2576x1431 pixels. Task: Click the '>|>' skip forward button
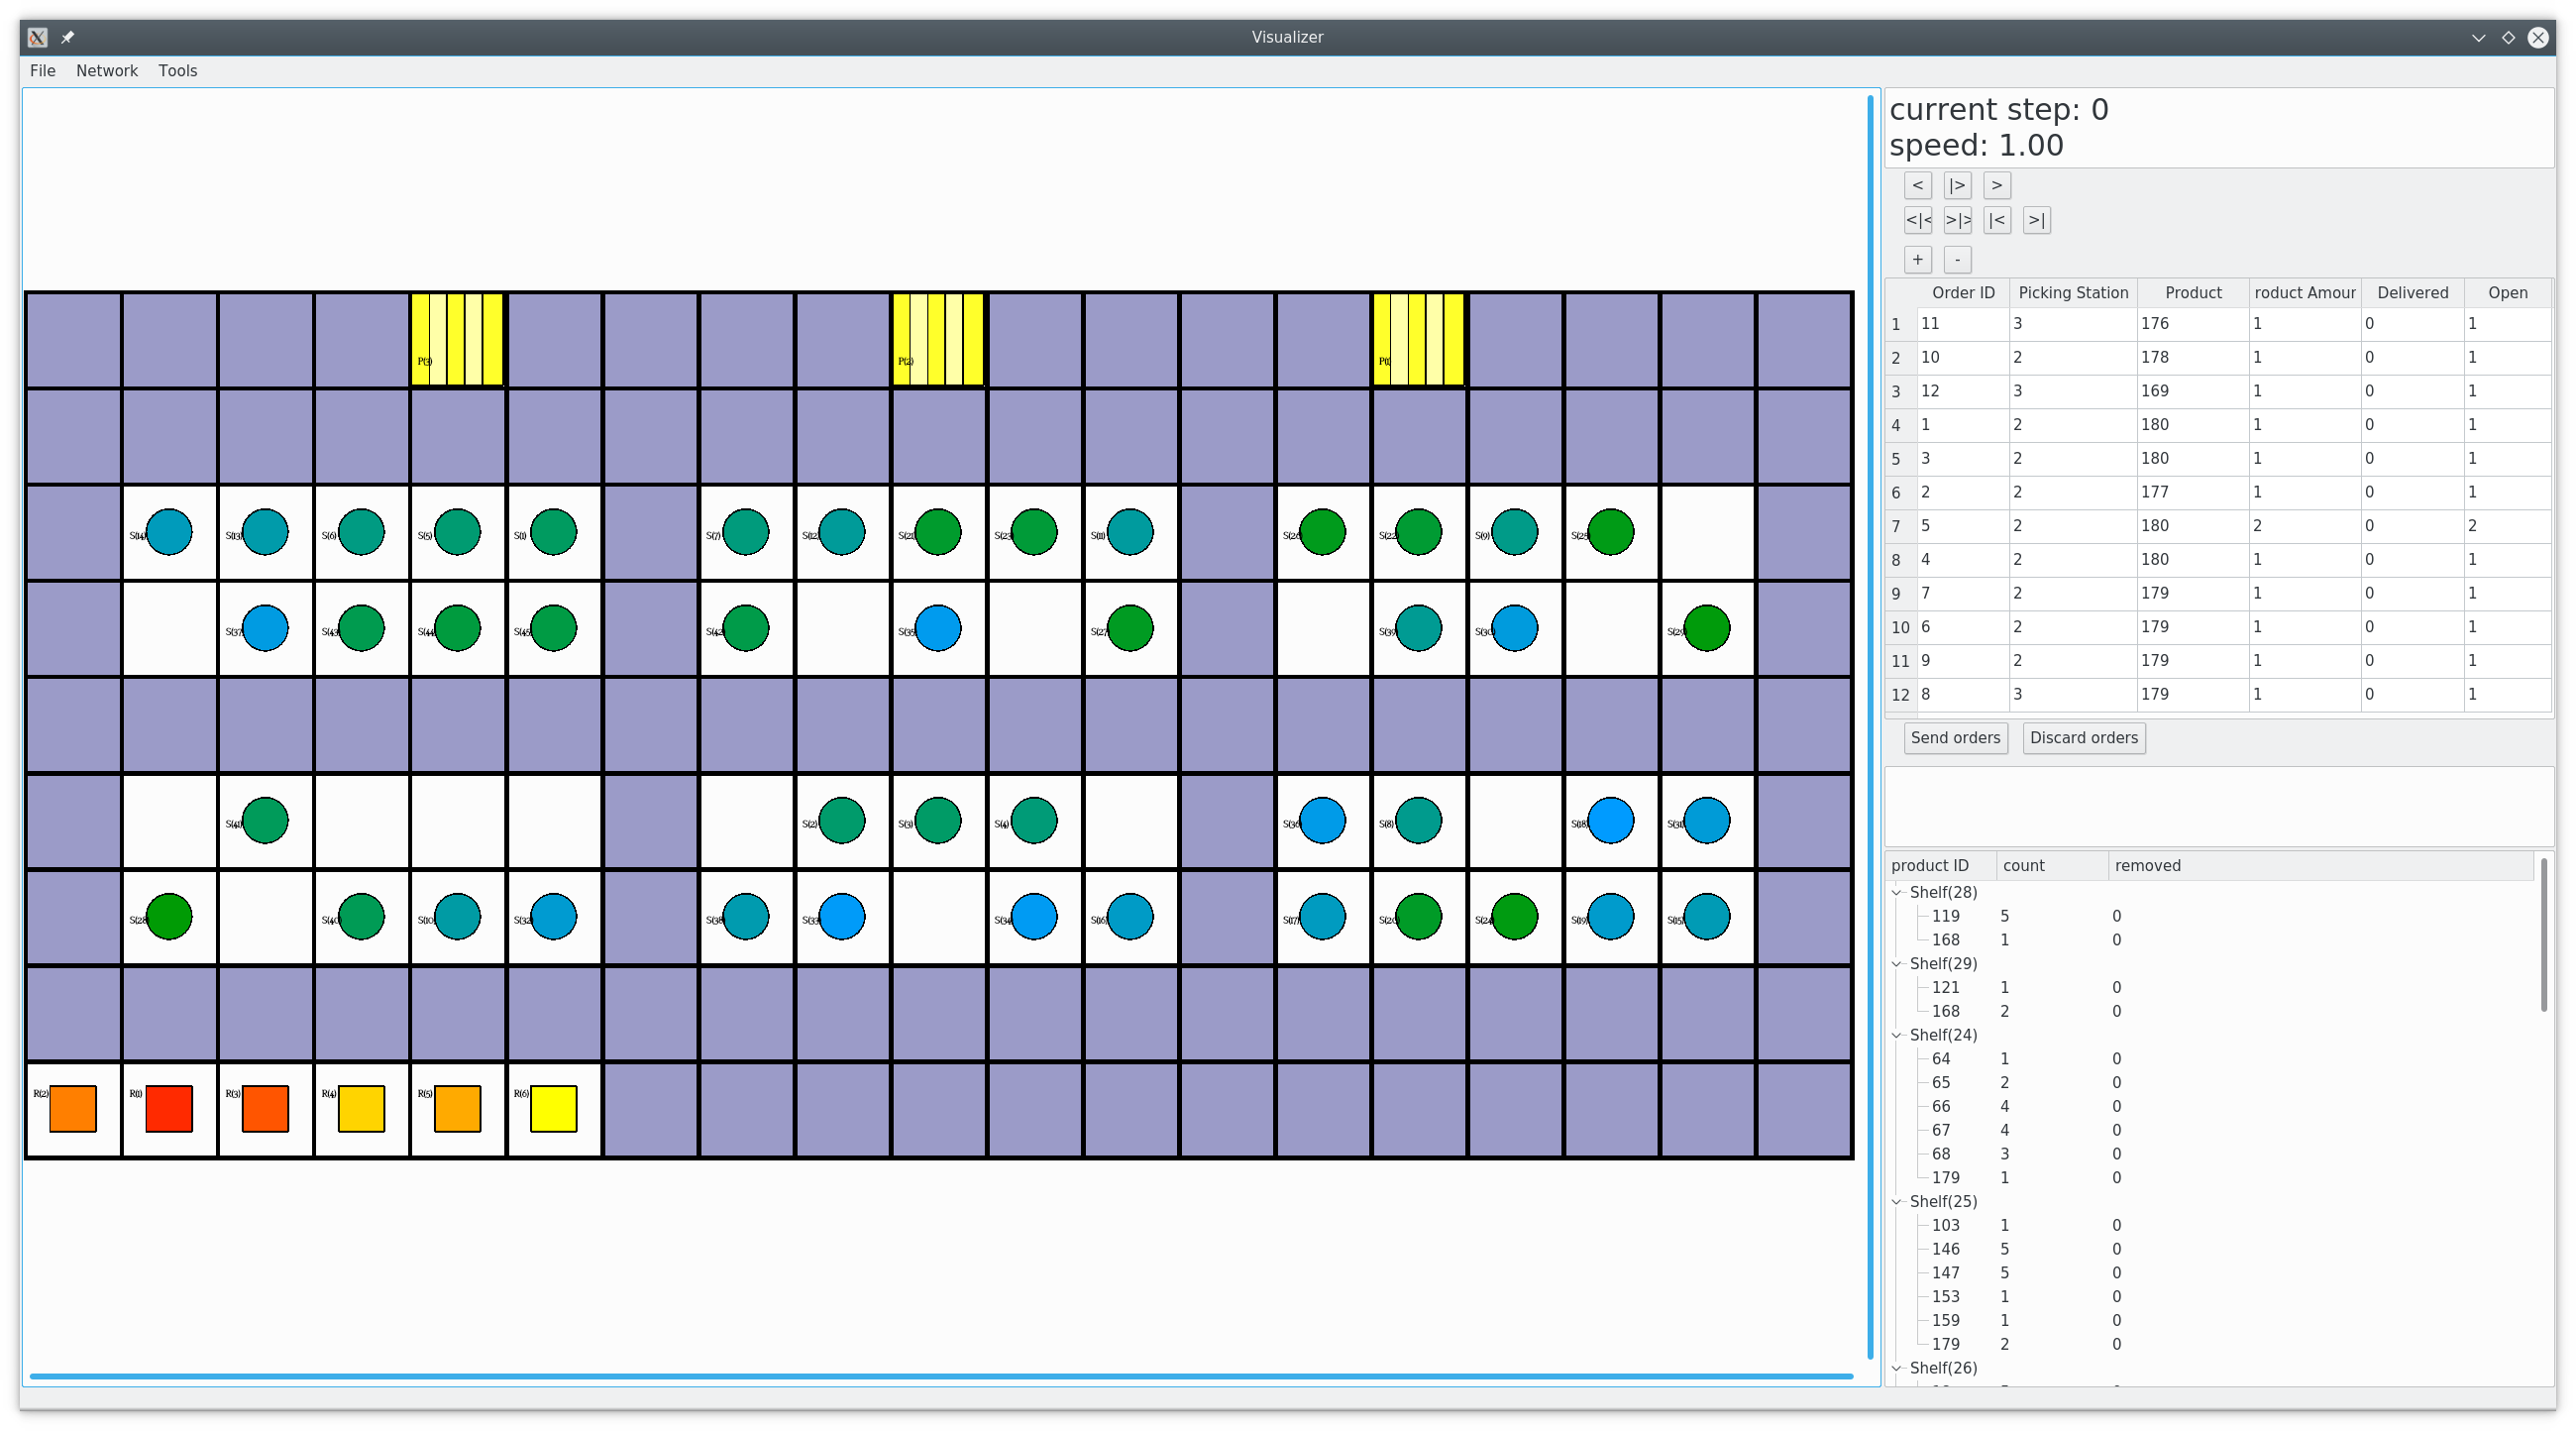(x=1957, y=220)
